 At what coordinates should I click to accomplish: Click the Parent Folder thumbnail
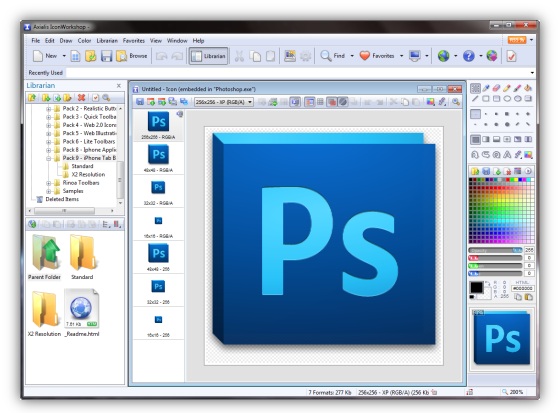44,257
